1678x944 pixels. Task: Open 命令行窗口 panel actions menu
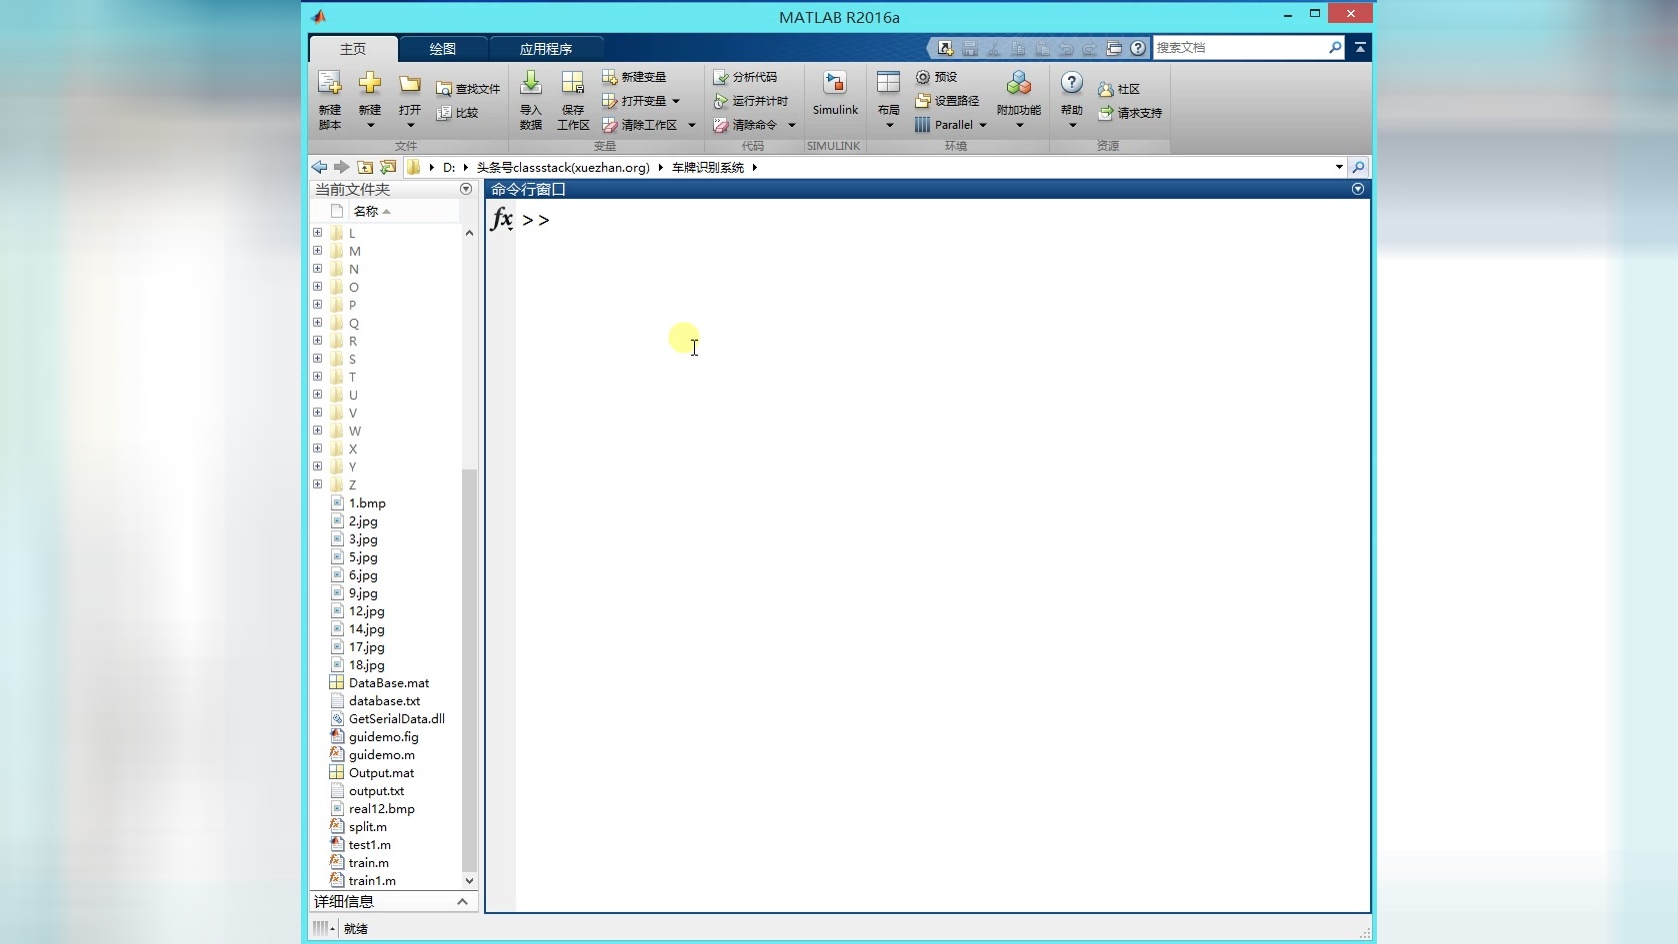coord(1358,189)
